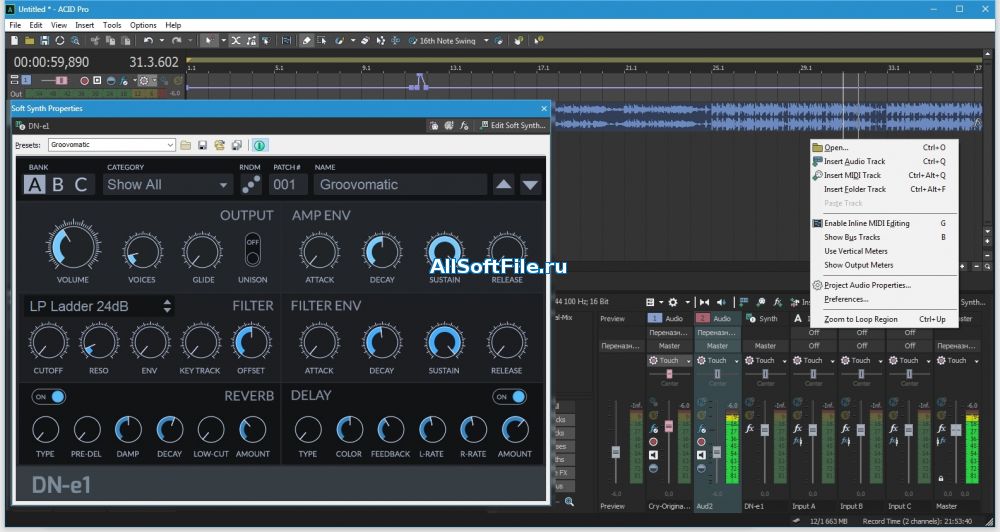Image resolution: width=1000 pixels, height=532 pixels.
Task: Toggle the DELAY ON switch
Action: (x=510, y=397)
